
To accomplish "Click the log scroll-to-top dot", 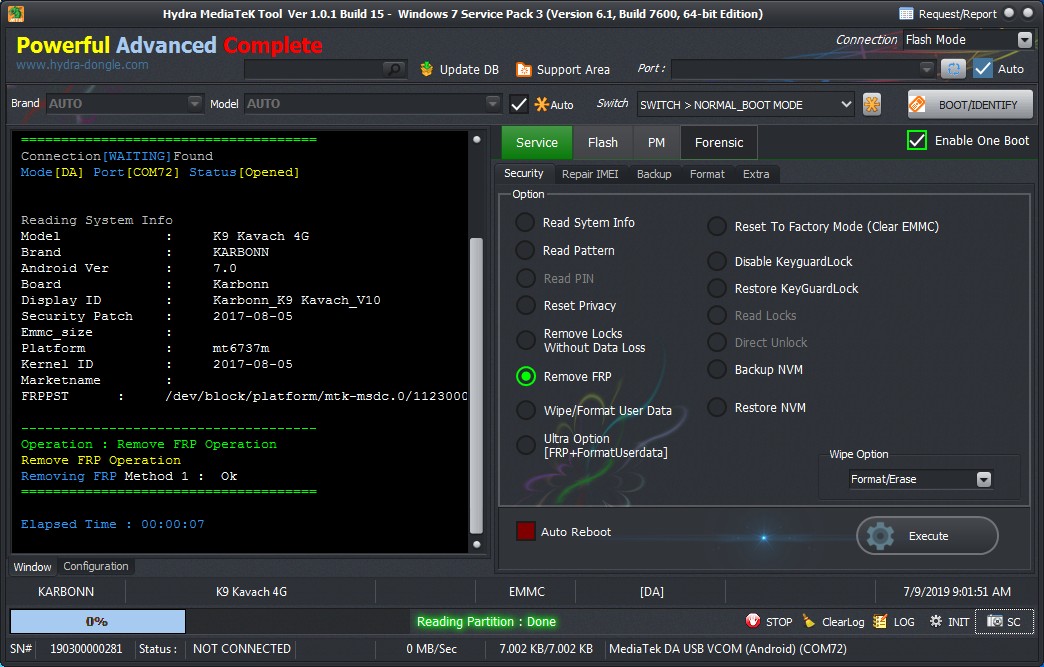I will click(x=477, y=140).
